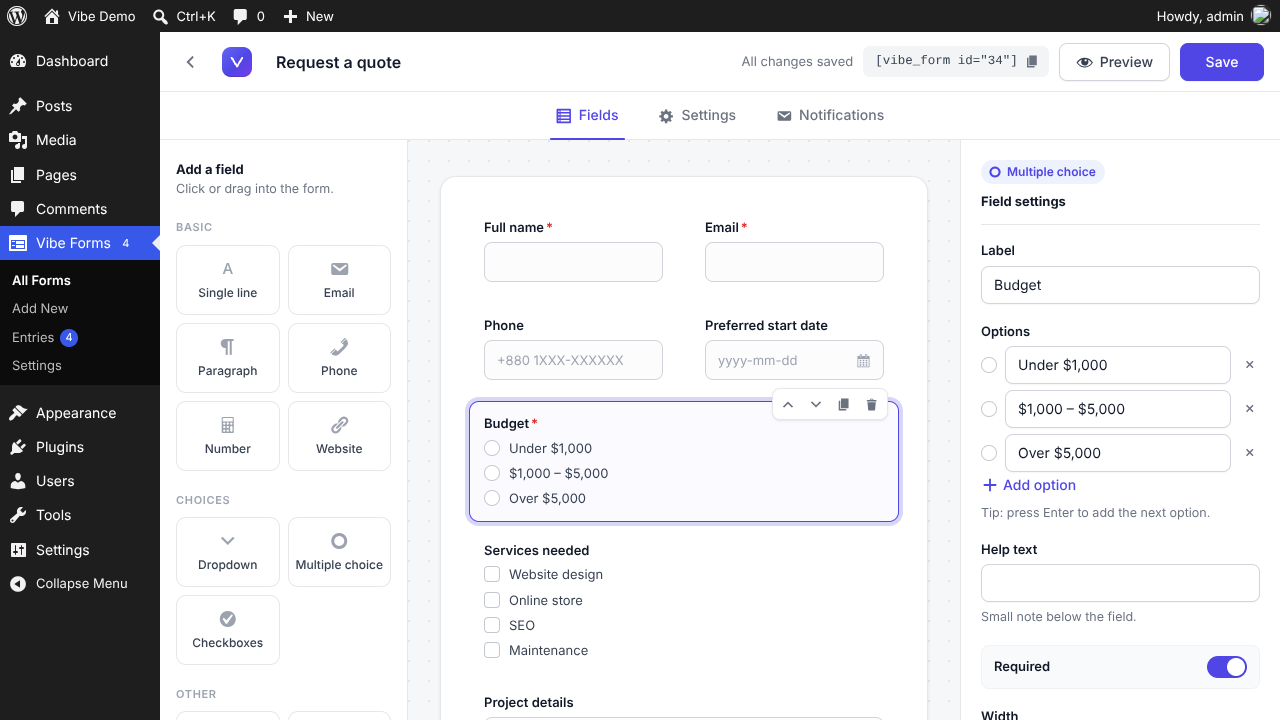The width and height of the screenshot is (1280, 720).
Task: Click the Preview button
Action: tap(1114, 62)
